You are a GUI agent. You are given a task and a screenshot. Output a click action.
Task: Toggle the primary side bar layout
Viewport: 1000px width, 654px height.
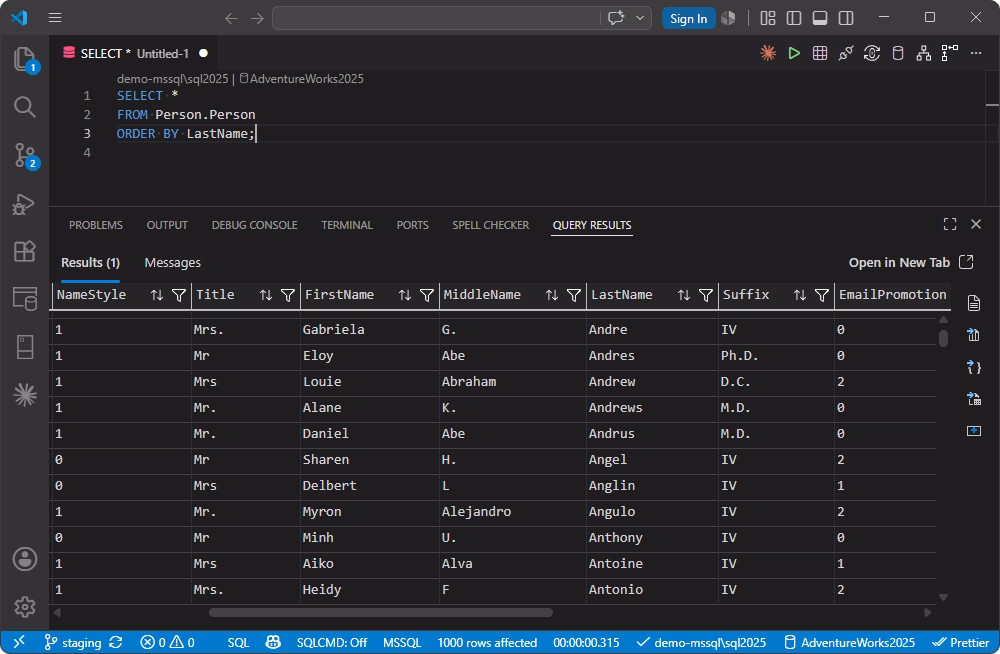coord(794,18)
